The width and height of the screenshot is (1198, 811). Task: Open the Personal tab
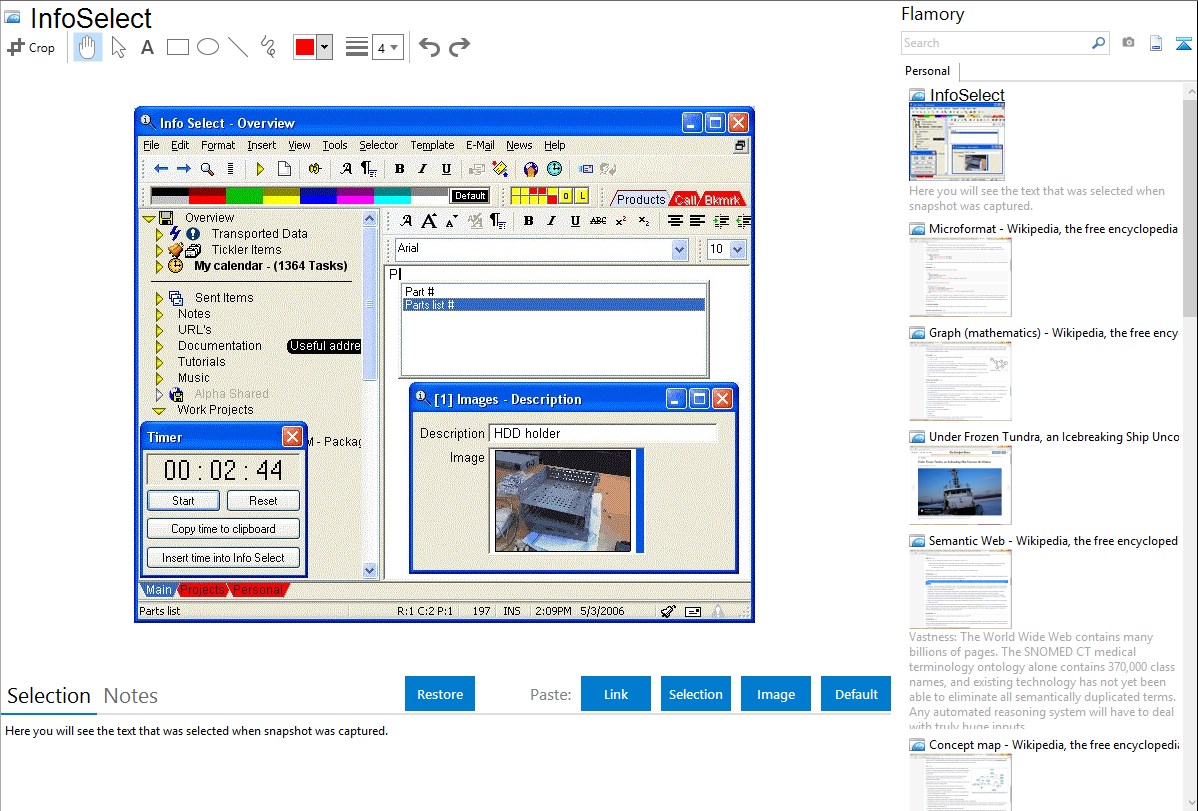(x=927, y=71)
